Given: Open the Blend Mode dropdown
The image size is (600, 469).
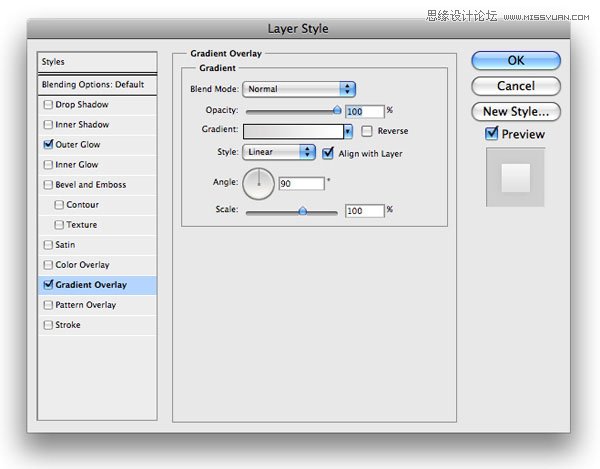Looking at the screenshot, I should pyautogui.click(x=300, y=90).
